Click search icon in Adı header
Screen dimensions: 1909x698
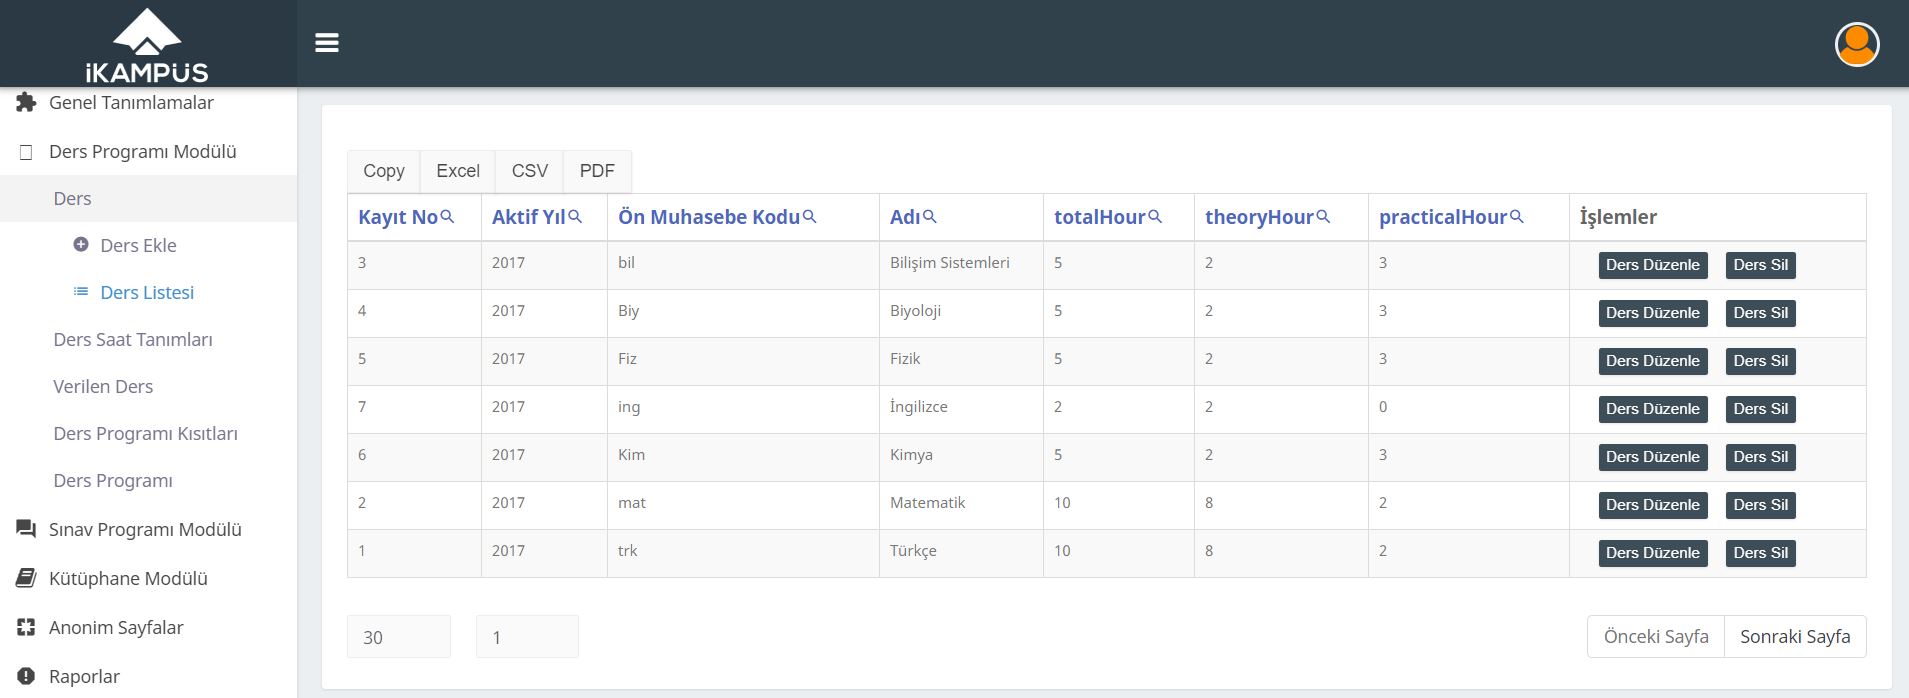(x=930, y=216)
